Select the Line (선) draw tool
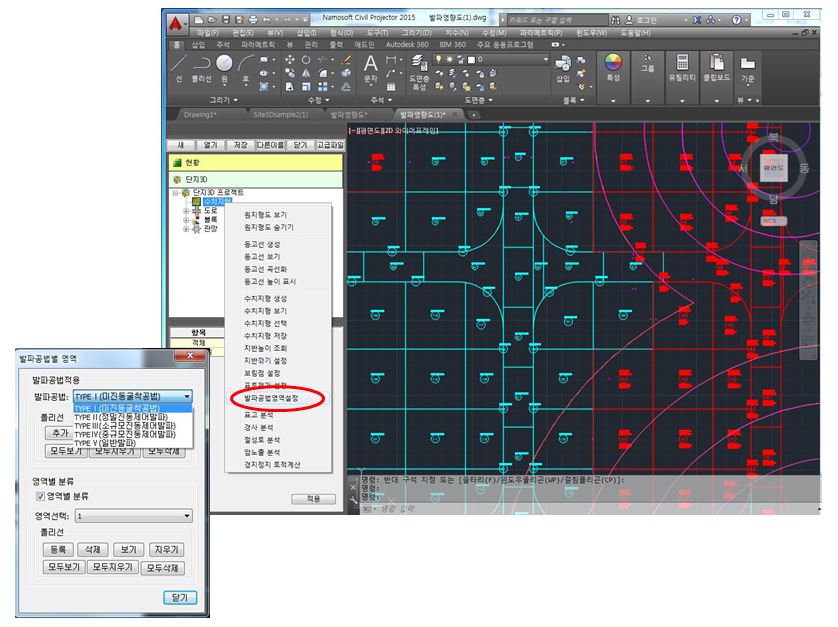Image resolution: width=838 pixels, height=627 pixels. pyautogui.click(x=179, y=69)
